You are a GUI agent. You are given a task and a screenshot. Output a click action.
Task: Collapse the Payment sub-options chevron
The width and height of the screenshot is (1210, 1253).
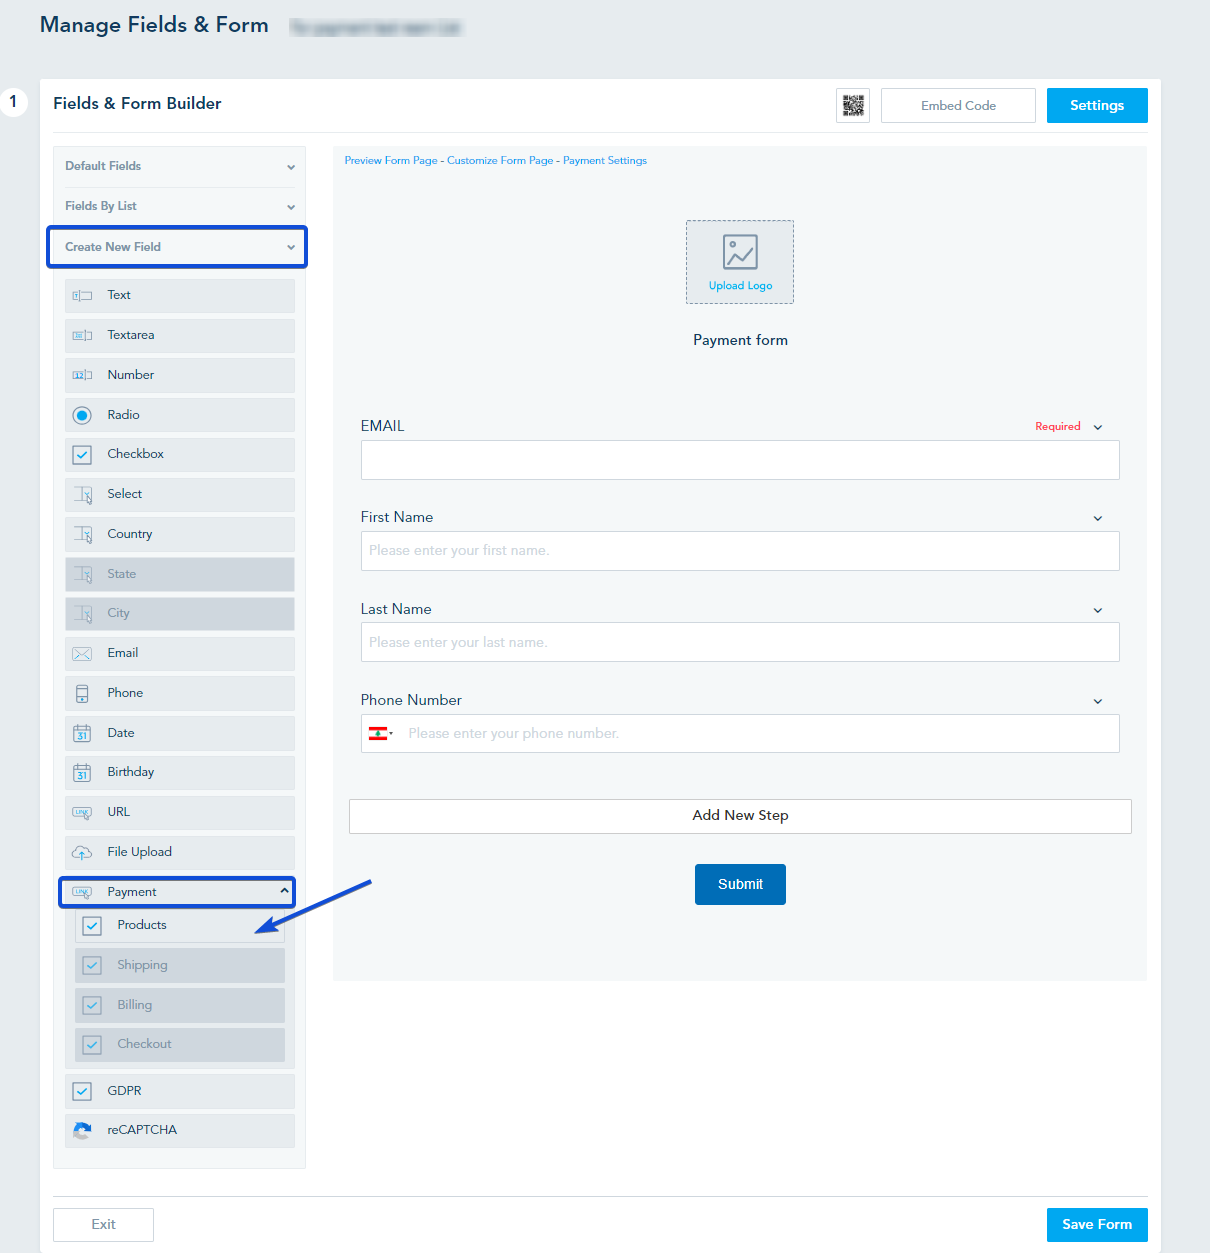tap(284, 891)
